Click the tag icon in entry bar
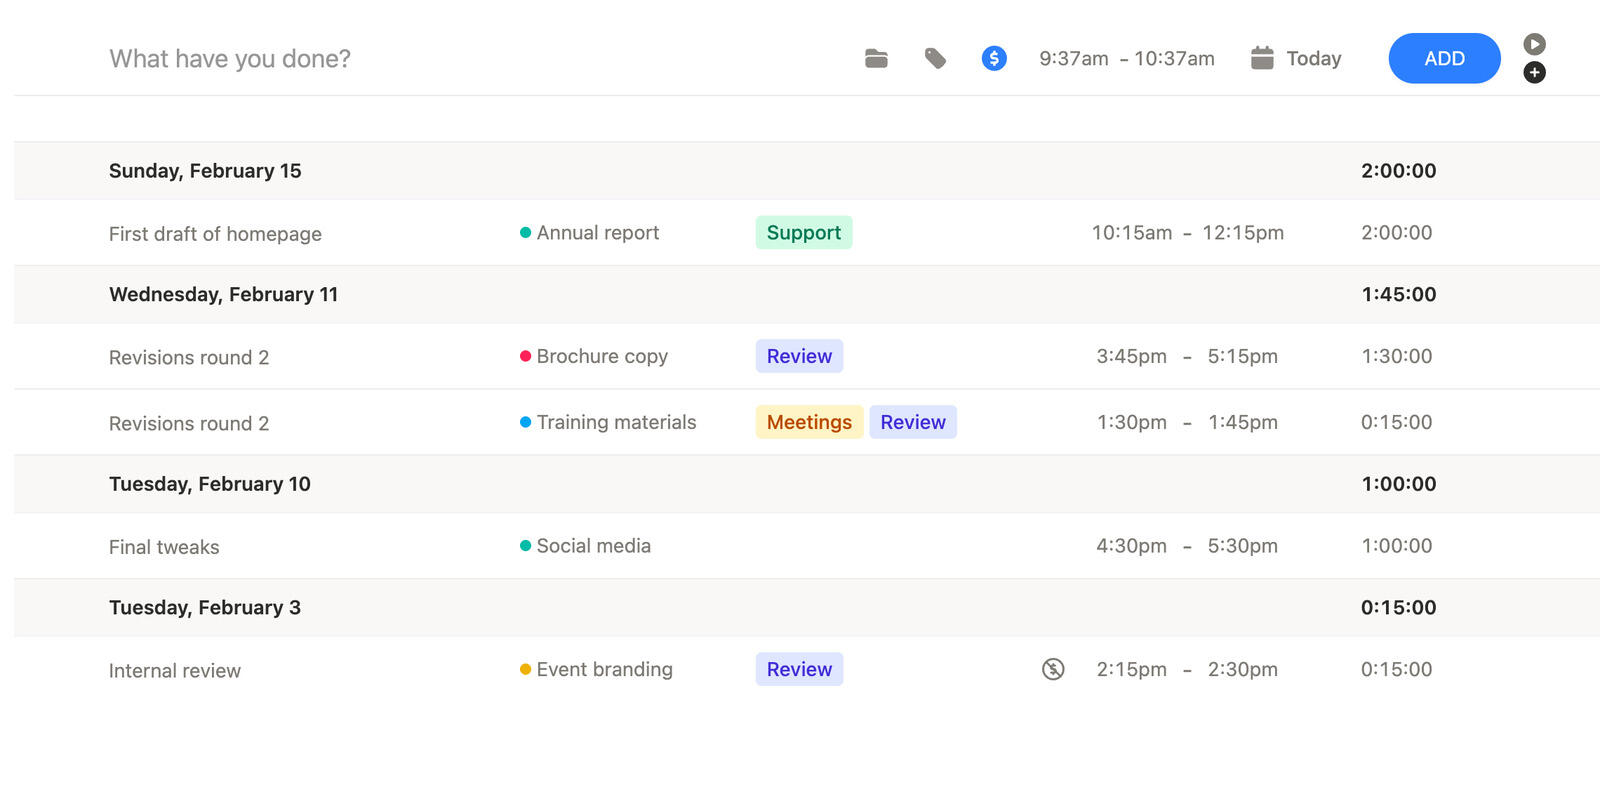This screenshot has height=792, width=1600. click(935, 59)
